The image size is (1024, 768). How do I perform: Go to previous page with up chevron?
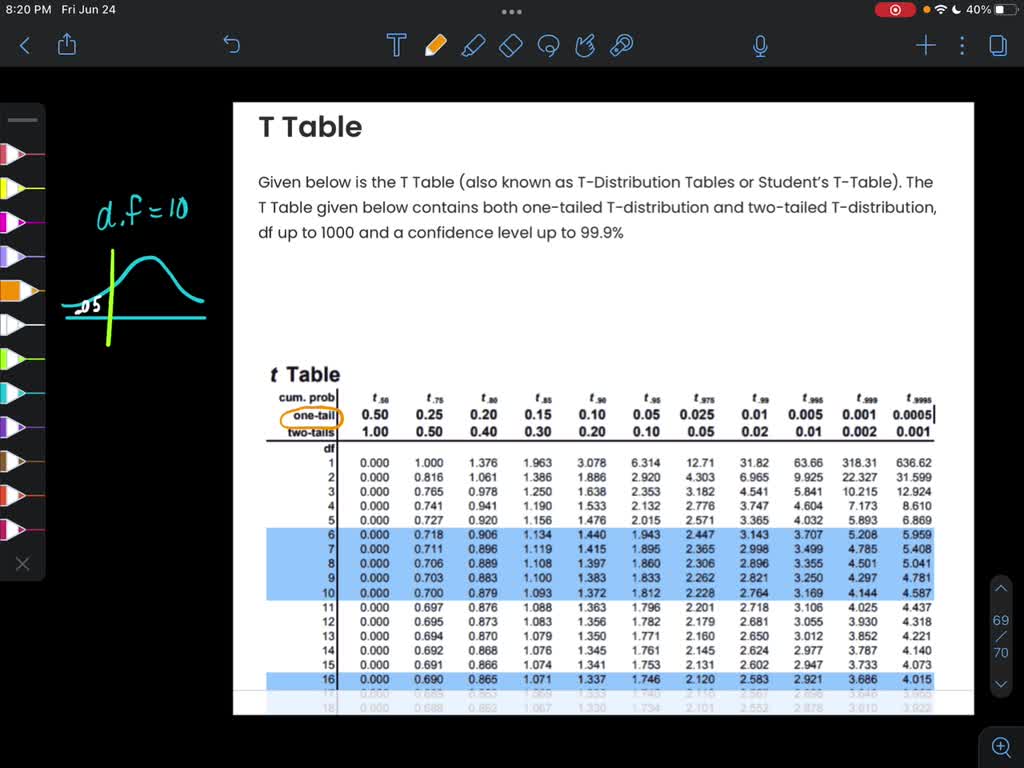click(1001, 588)
